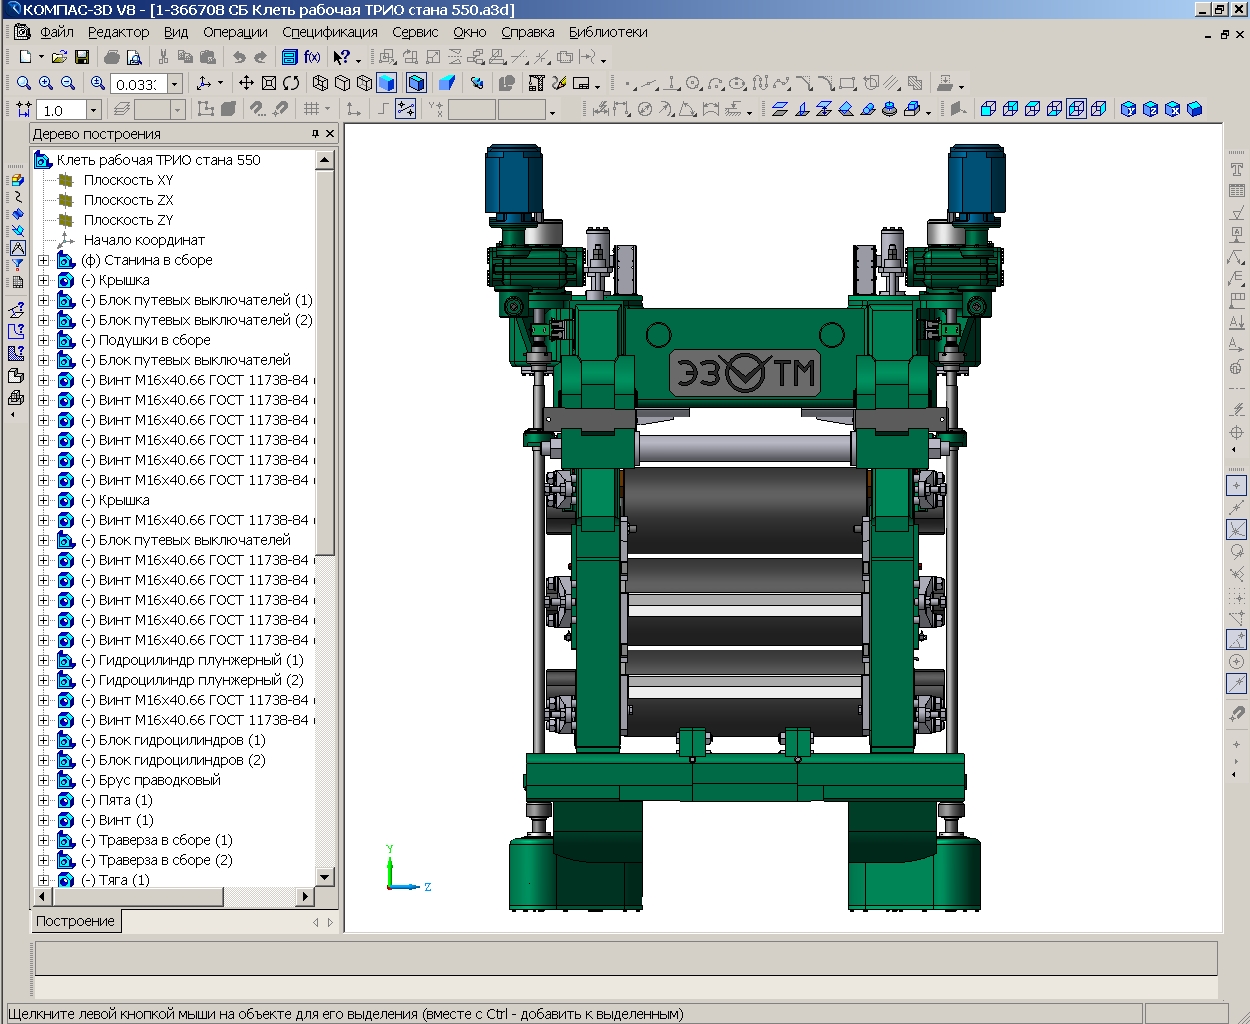Select the Pan view tool
The width and height of the screenshot is (1250, 1024).
click(246, 83)
